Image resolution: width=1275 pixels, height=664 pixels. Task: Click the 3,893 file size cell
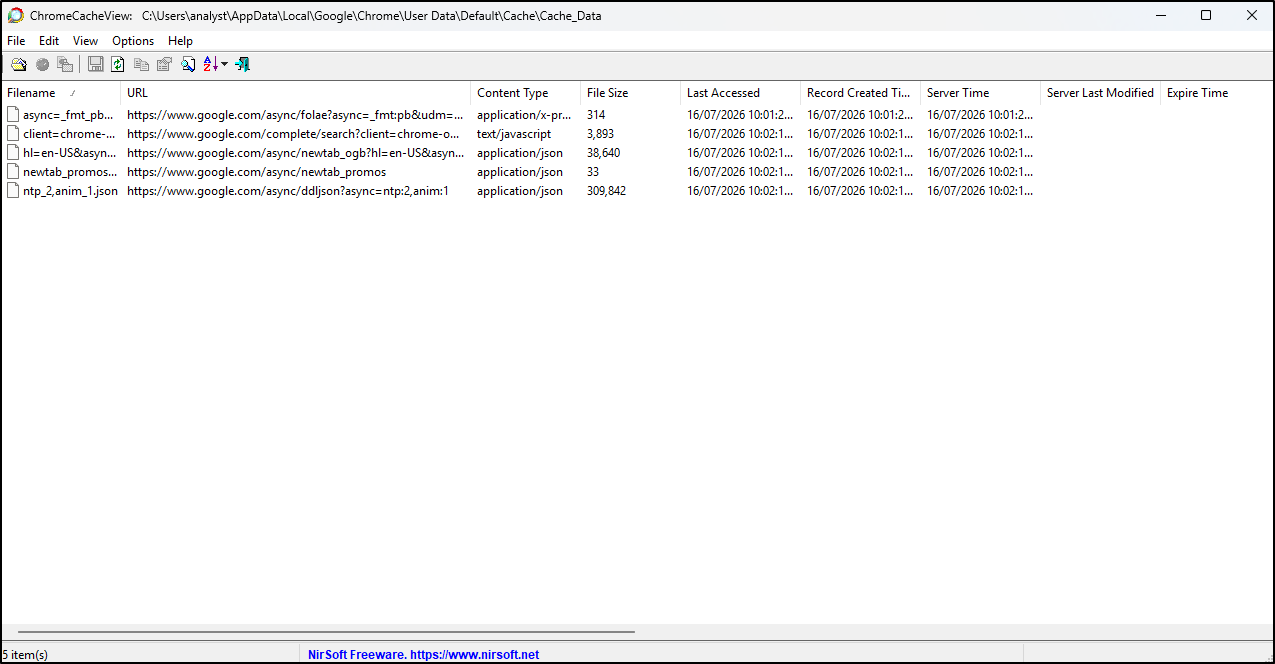600,134
